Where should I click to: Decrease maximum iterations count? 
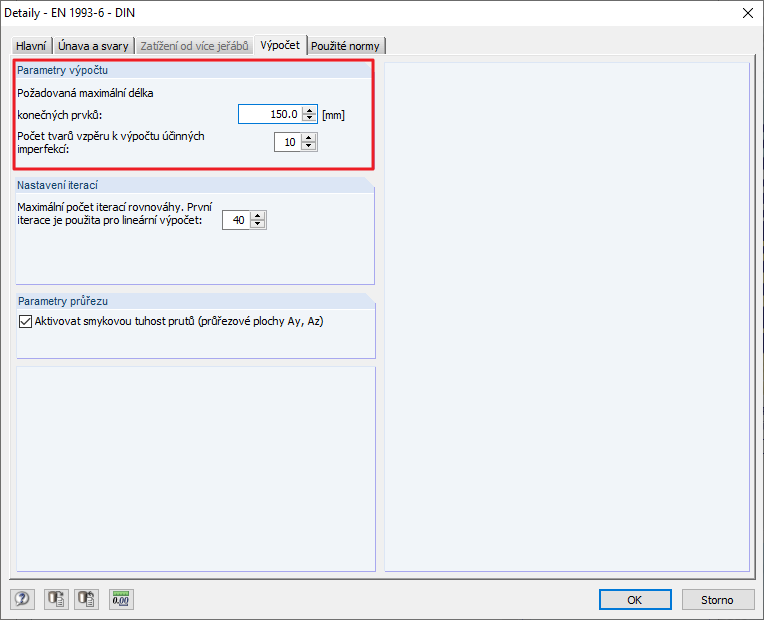(x=258, y=224)
